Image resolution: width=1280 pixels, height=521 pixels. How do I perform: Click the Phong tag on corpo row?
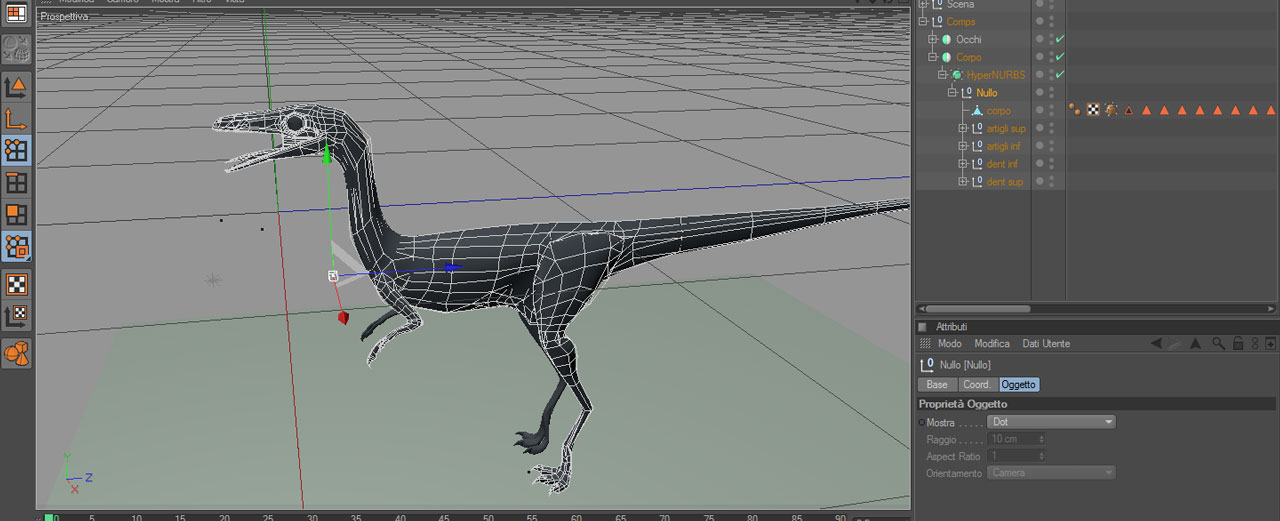coord(1075,110)
